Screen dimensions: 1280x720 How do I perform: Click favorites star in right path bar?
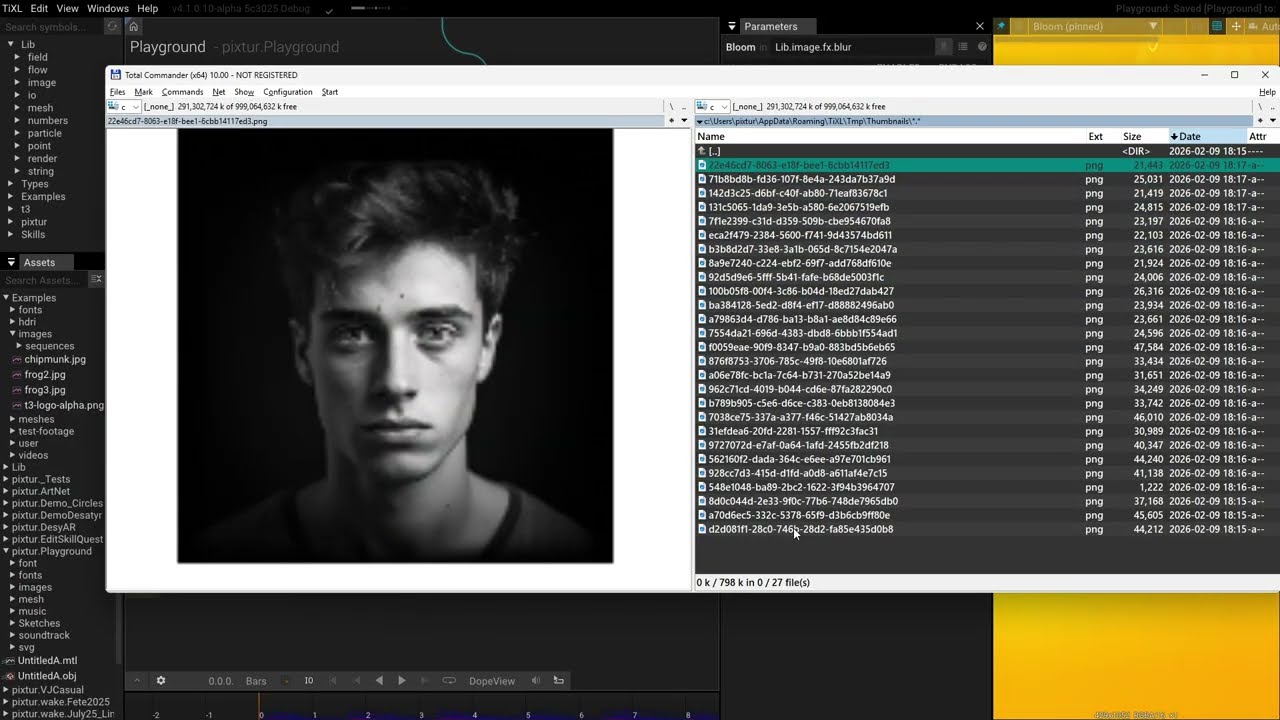(x=1260, y=121)
